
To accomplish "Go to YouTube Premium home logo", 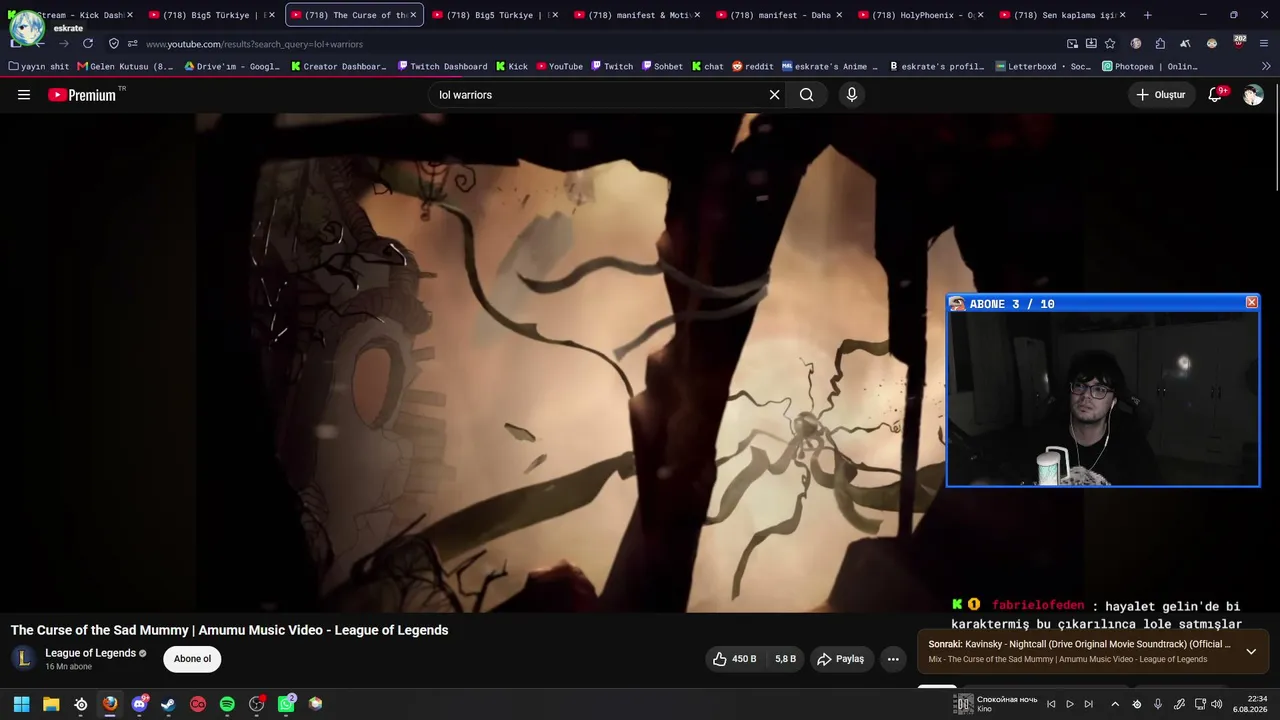I will click(x=82, y=95).
